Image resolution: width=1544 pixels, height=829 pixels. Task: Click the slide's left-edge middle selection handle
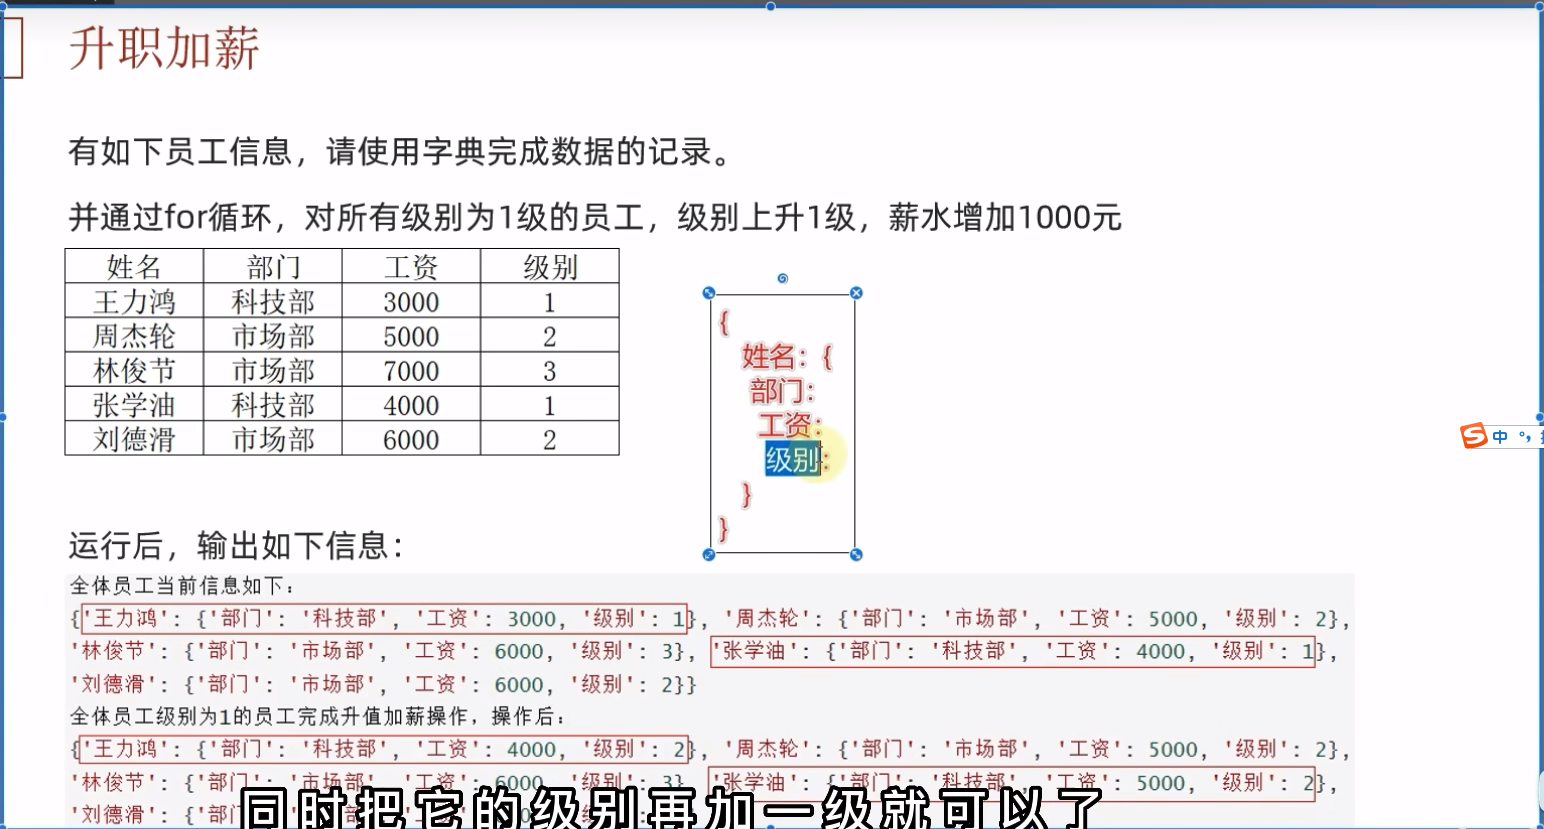coord(3,417)
